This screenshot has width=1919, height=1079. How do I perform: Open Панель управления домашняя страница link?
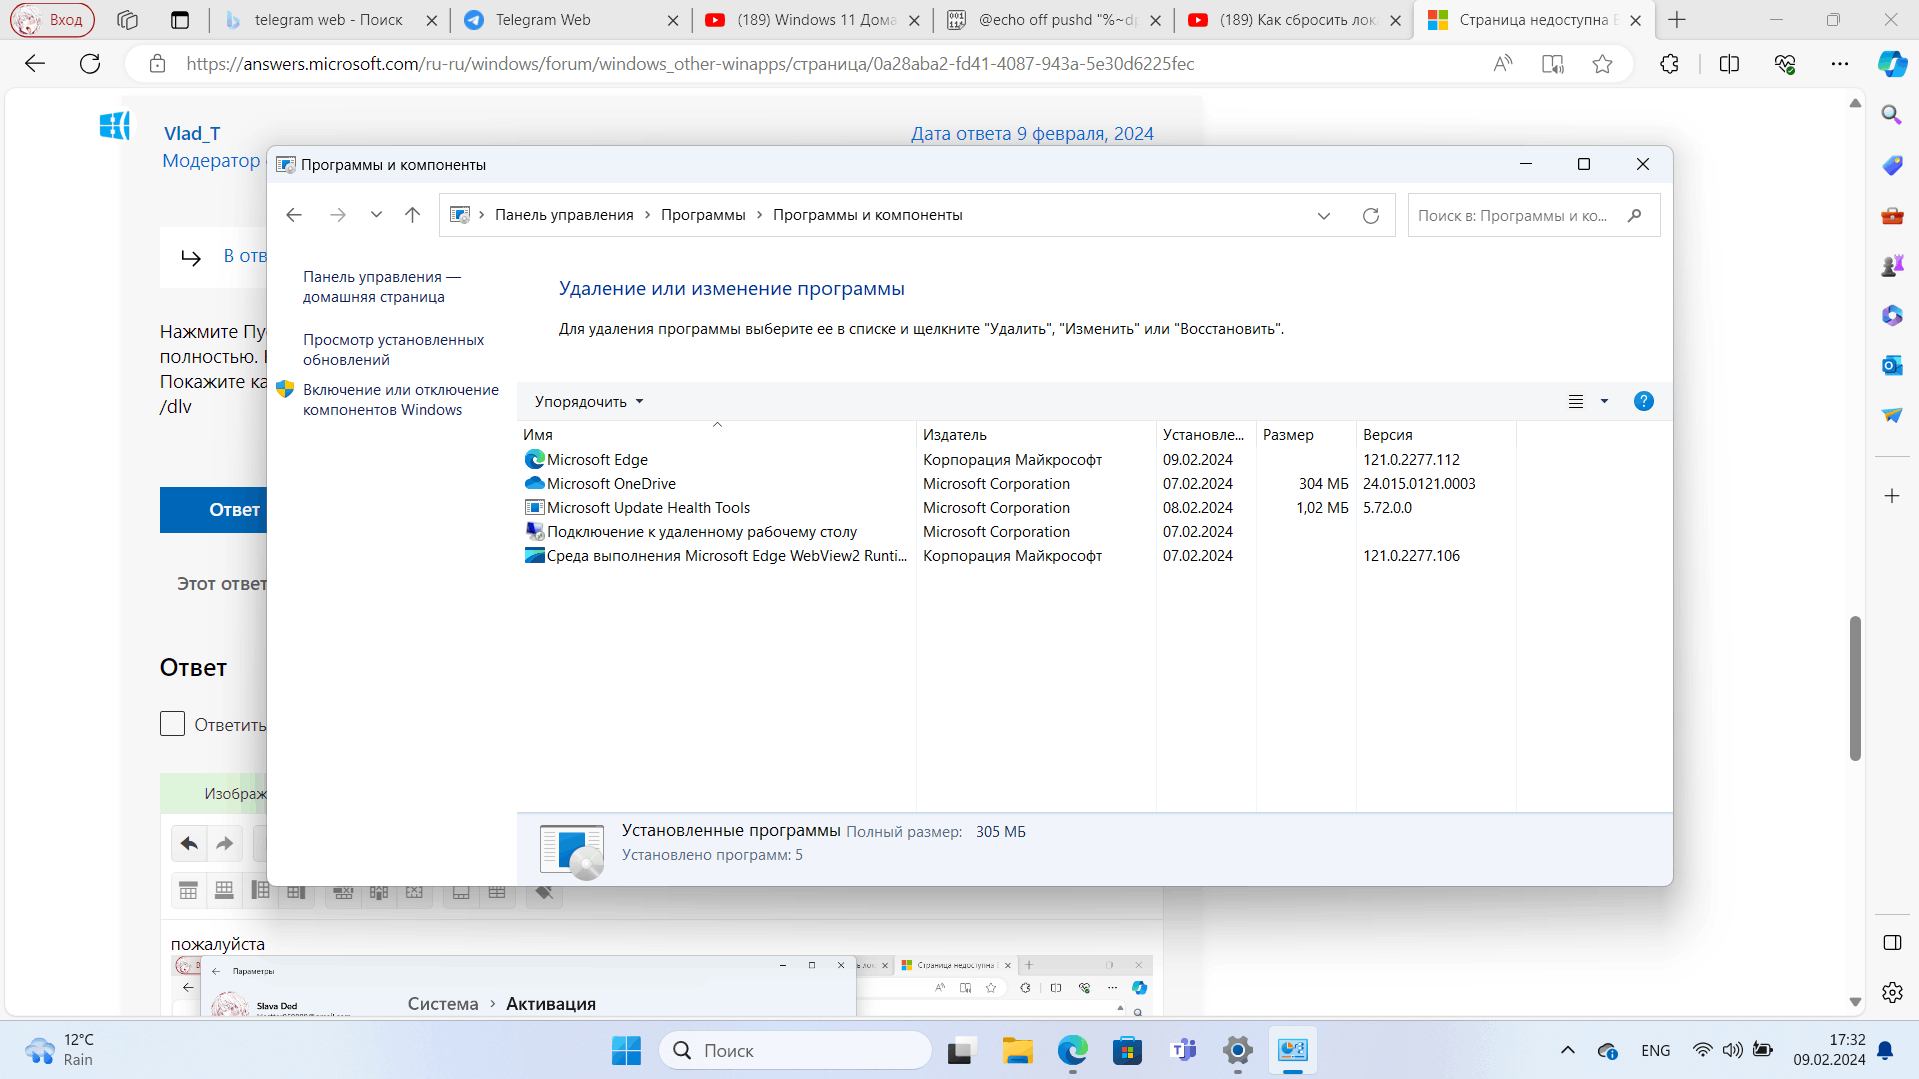coord(382,286)
